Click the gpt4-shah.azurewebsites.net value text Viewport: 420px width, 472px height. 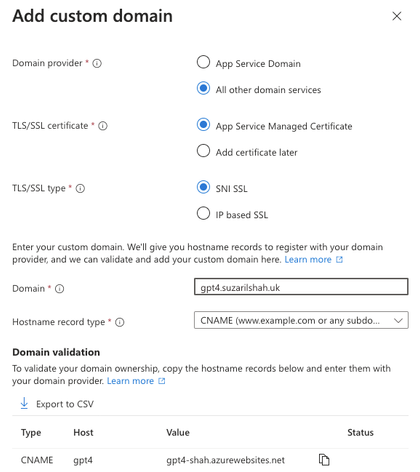click(226, 460)
